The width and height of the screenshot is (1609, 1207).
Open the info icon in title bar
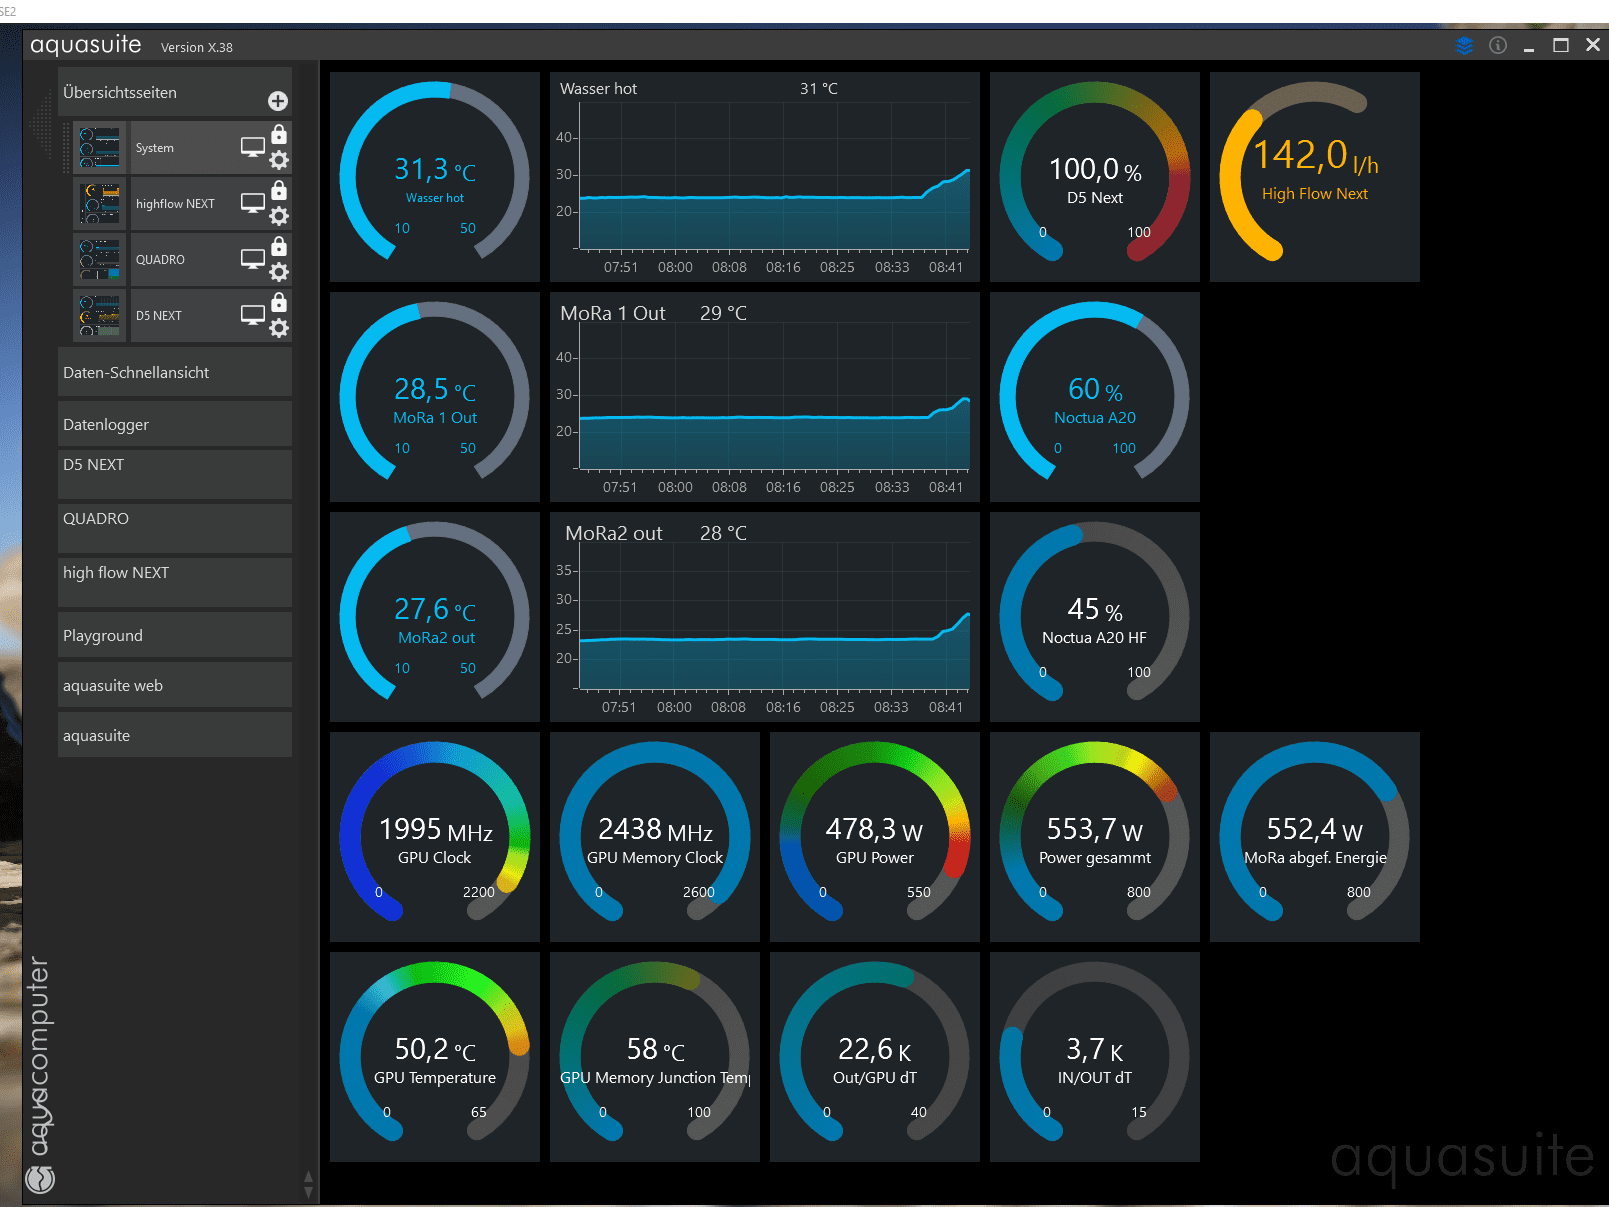(1498, 45)
